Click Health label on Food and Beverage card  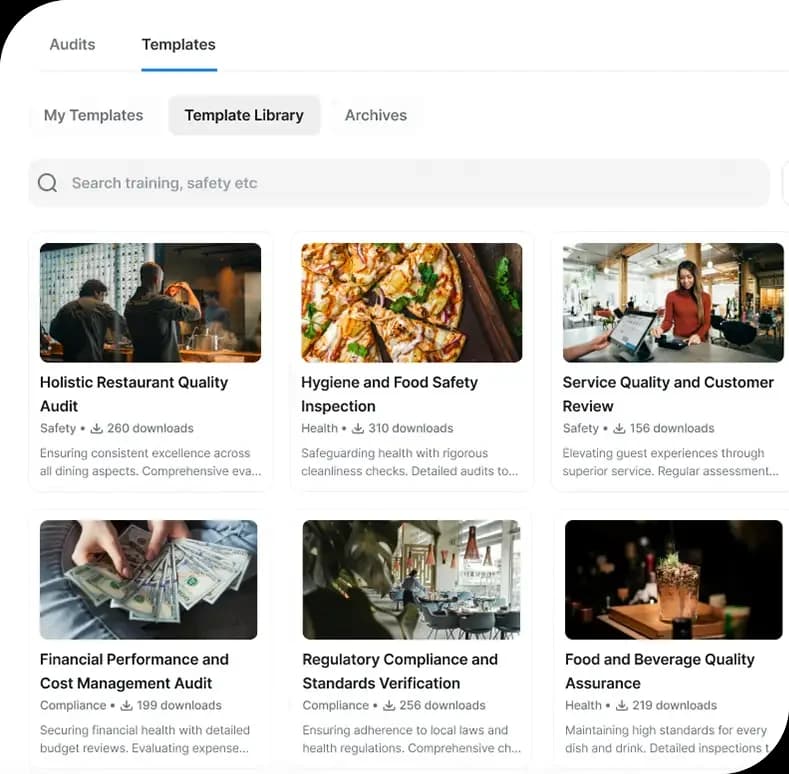[x=583, y=706]
